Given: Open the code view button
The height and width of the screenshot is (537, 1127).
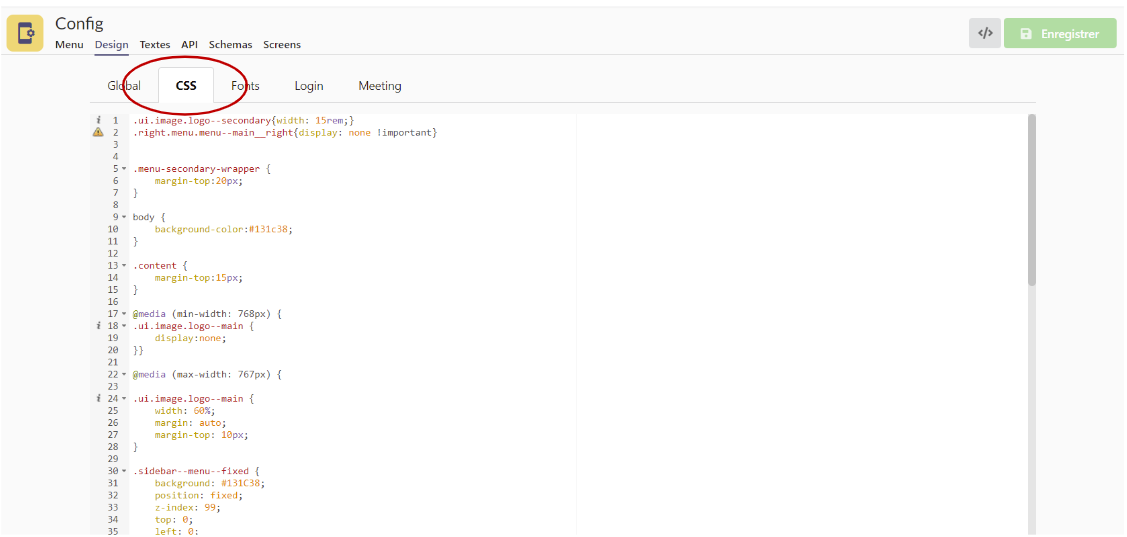Looking at the screenshot, I should (x=984, y=33).
